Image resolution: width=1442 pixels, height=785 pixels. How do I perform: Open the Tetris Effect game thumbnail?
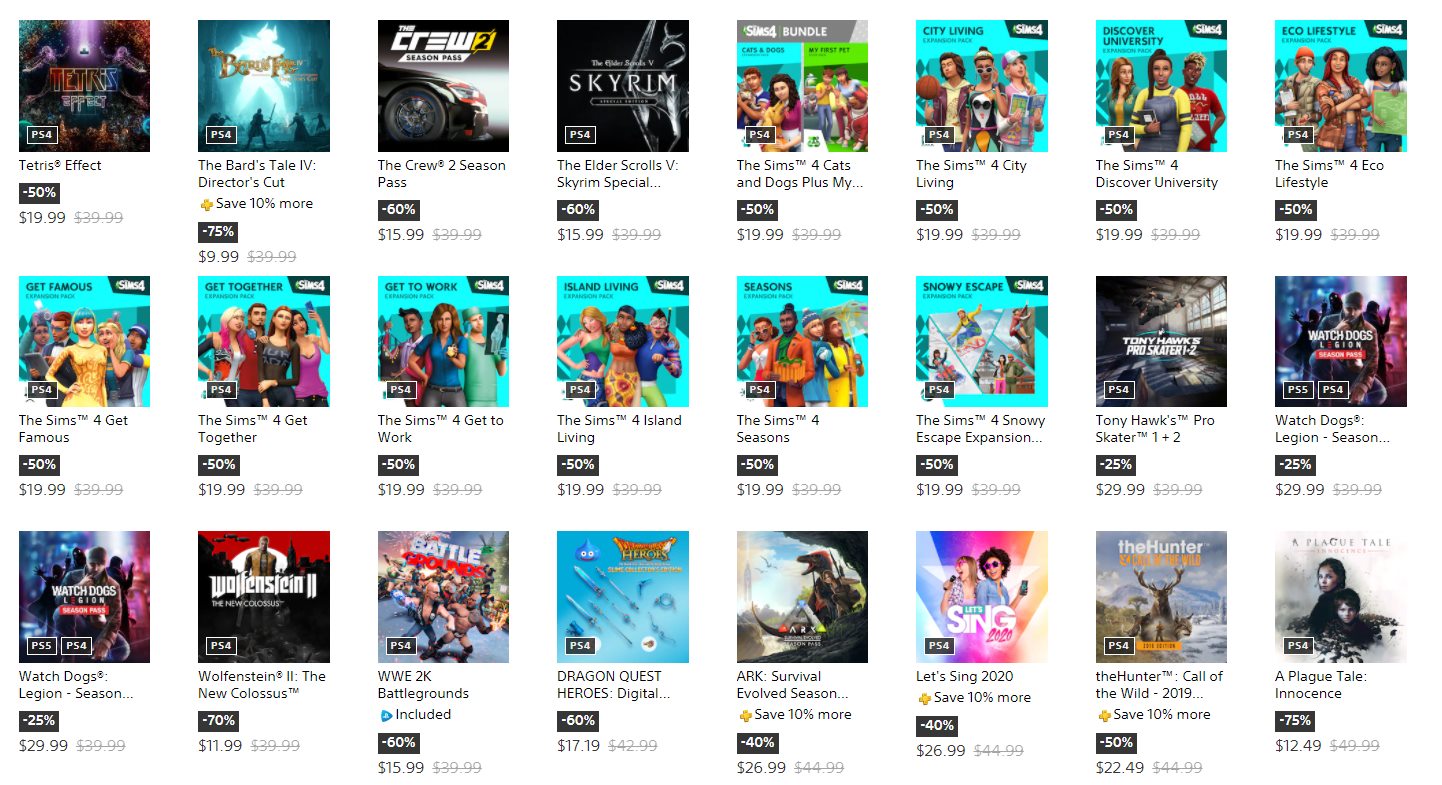pyautogui.click(x=84, y=86)
